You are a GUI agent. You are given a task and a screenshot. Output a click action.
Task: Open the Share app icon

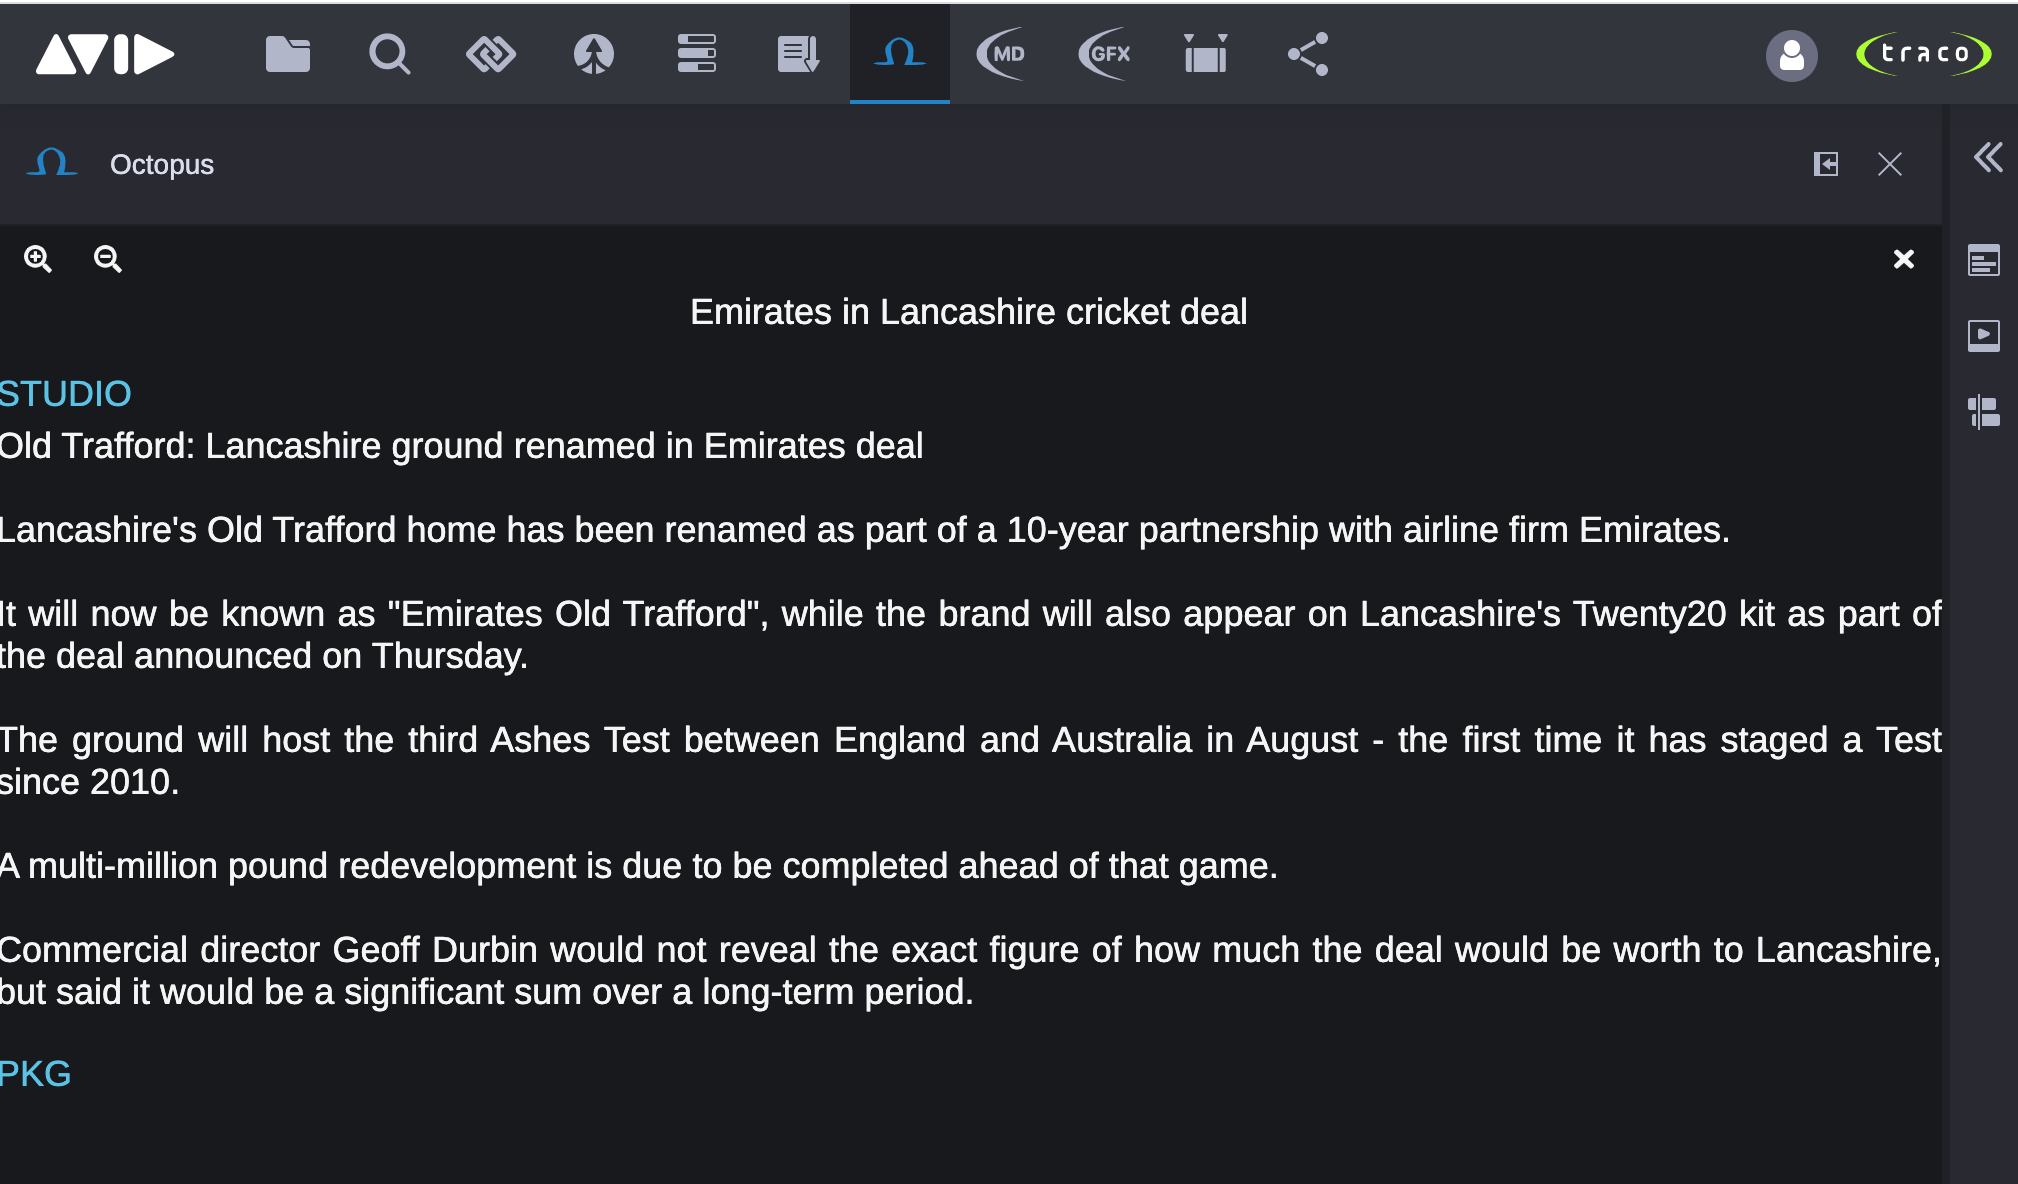point(1308,54)
